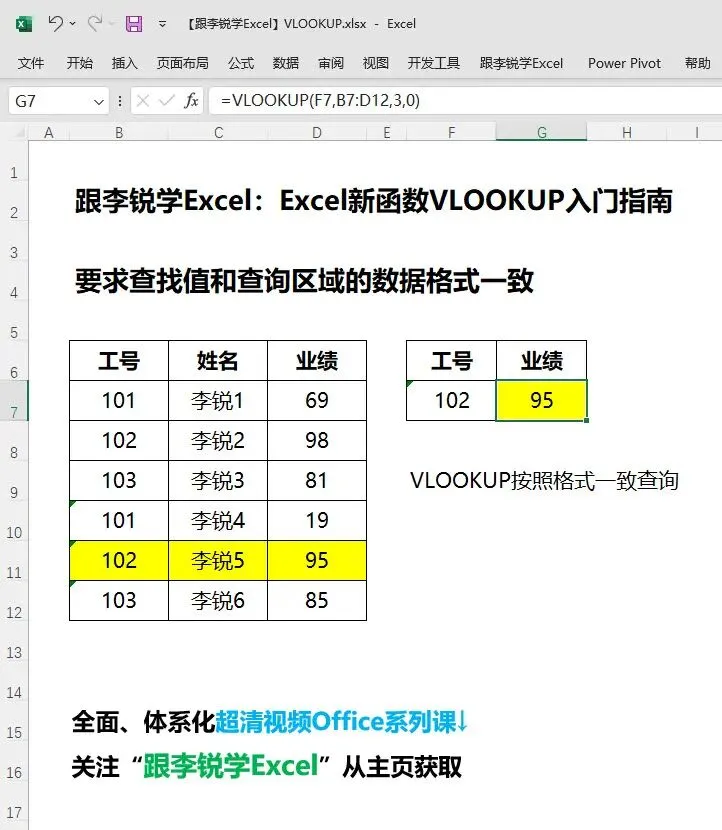The width and height of the screenshot is (722, 830).
Task: Open Customize Quick Access Toolbar dropdown
Action: coord(163,24)
